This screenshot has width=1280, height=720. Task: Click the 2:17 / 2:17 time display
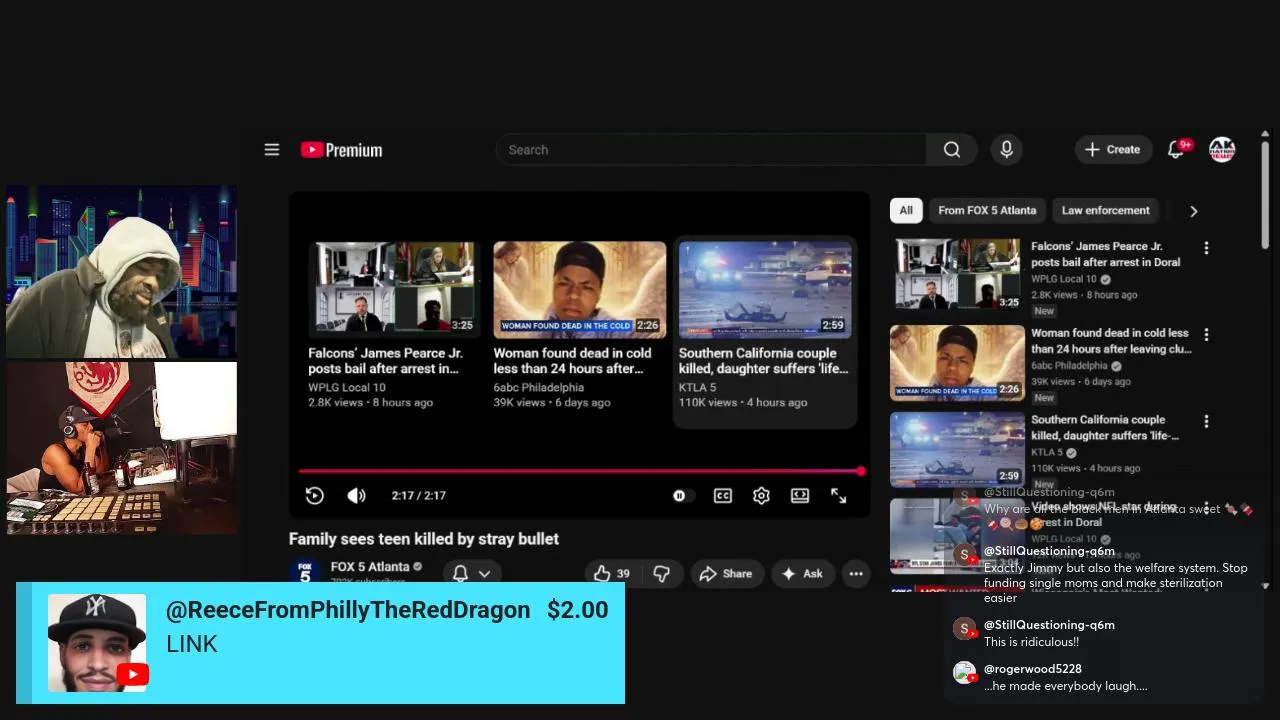pos(419,495)
